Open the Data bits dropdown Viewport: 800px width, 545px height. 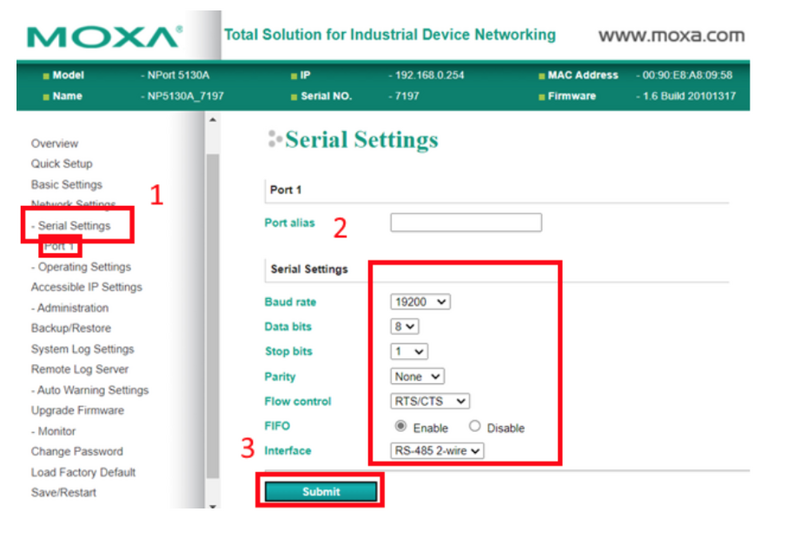coord(405,327)
